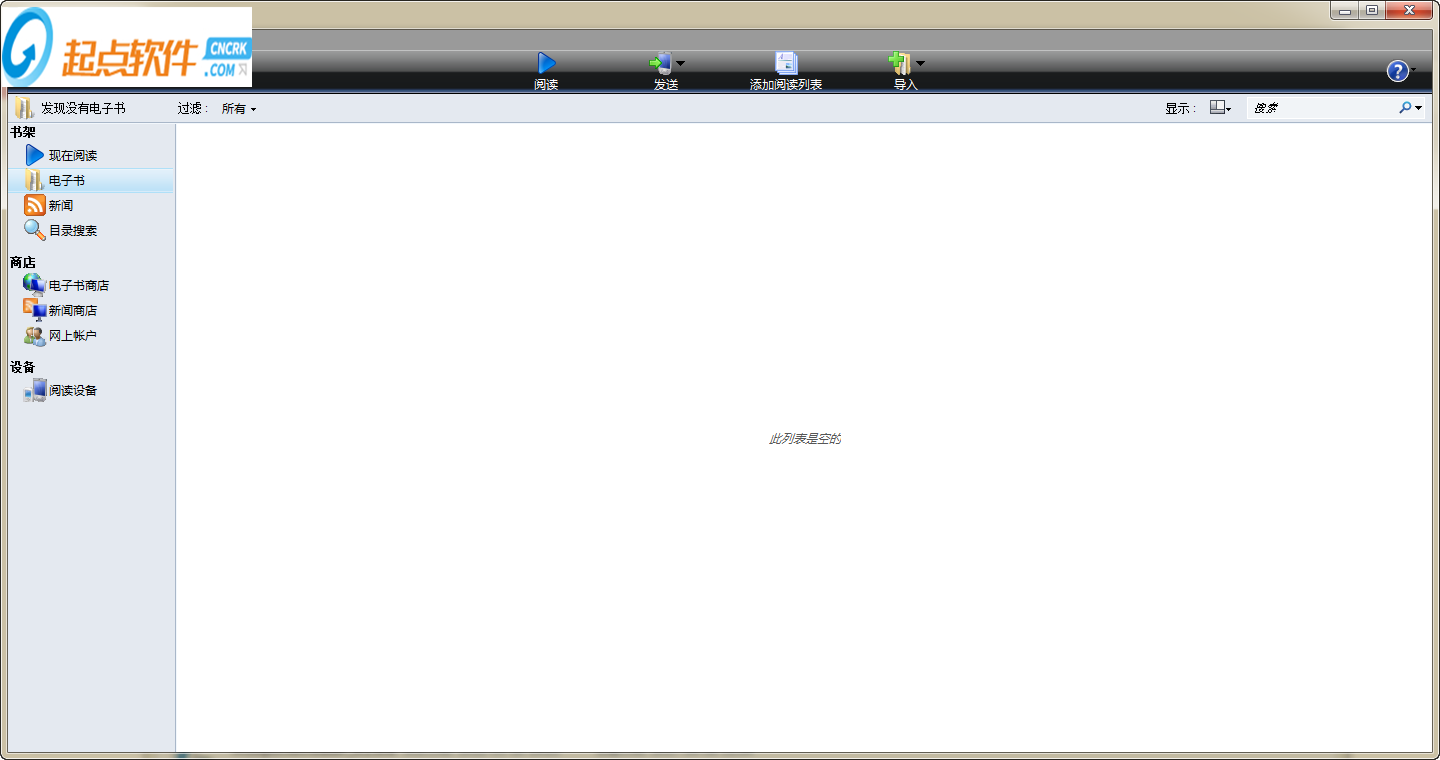Image resolution: width=1440 pixels, height=760 pixels.
Task: Click the 设备 section header
Action: point(23,367)
